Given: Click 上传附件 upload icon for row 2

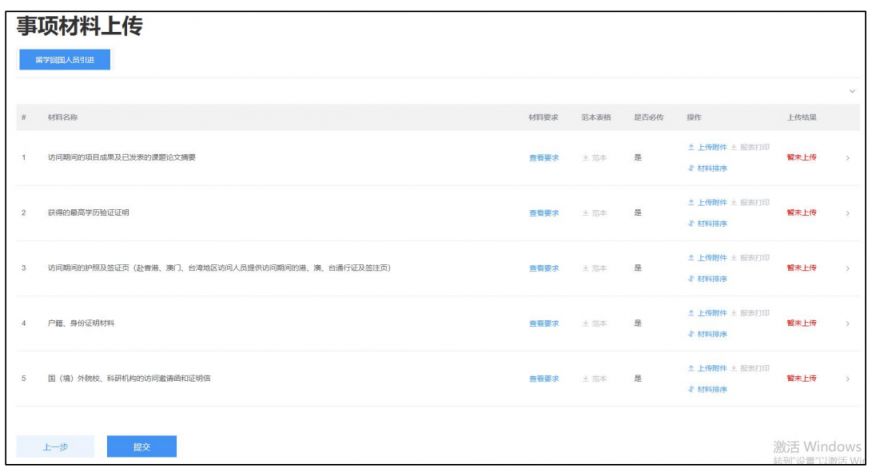Looking at the screenshot, I should (691, 202).
